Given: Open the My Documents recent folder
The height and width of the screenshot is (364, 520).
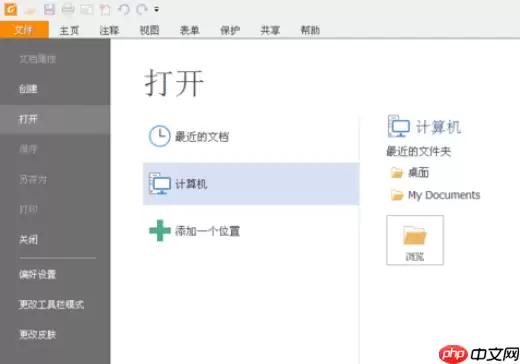Looking at the screenshot, I should [444, 195].
